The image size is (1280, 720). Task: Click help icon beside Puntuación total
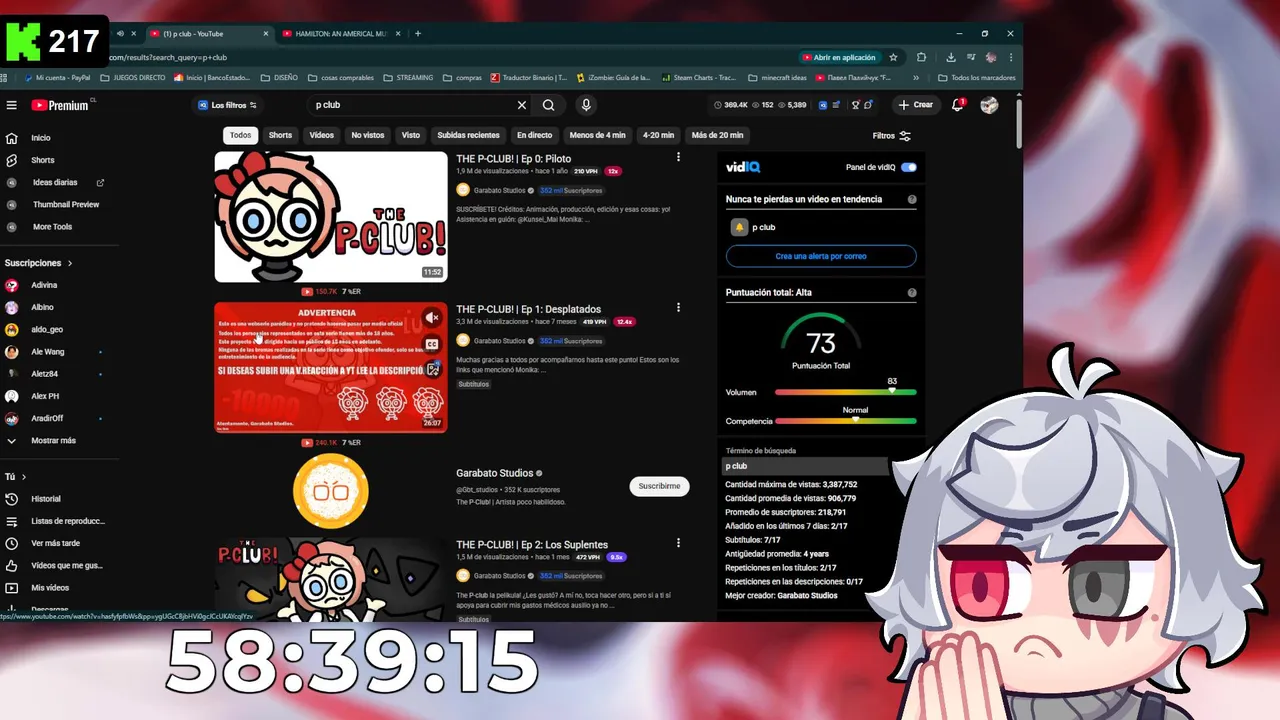coord(912,293)
